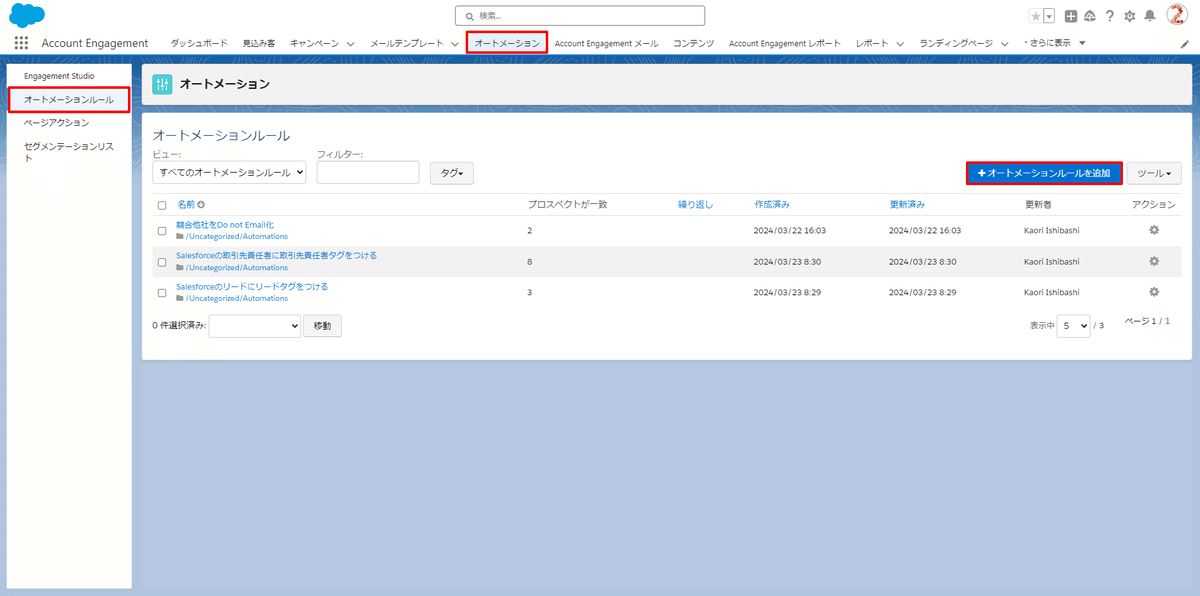This screenshot has height=596, width=1200.
Task: Open セグメンテーションリスト in the sidebar
Action: pos(69,152)
